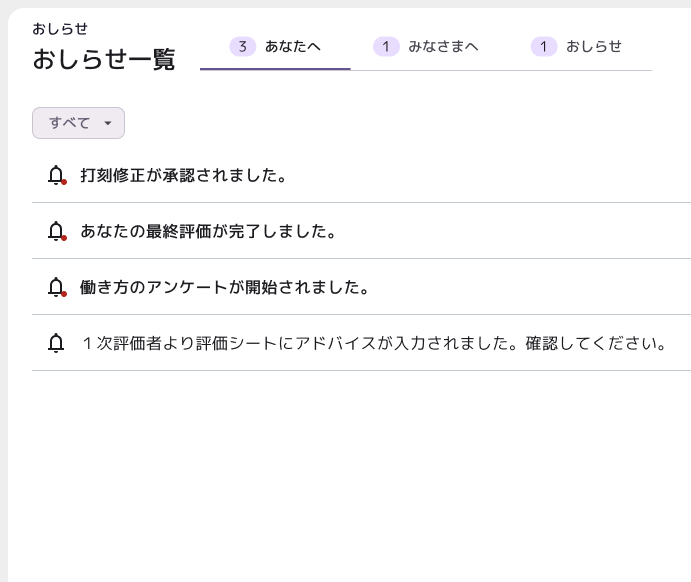Switch to the みなさまへ tab
Image resolution: width=691 pixels, height=582 pixels.
426,47
